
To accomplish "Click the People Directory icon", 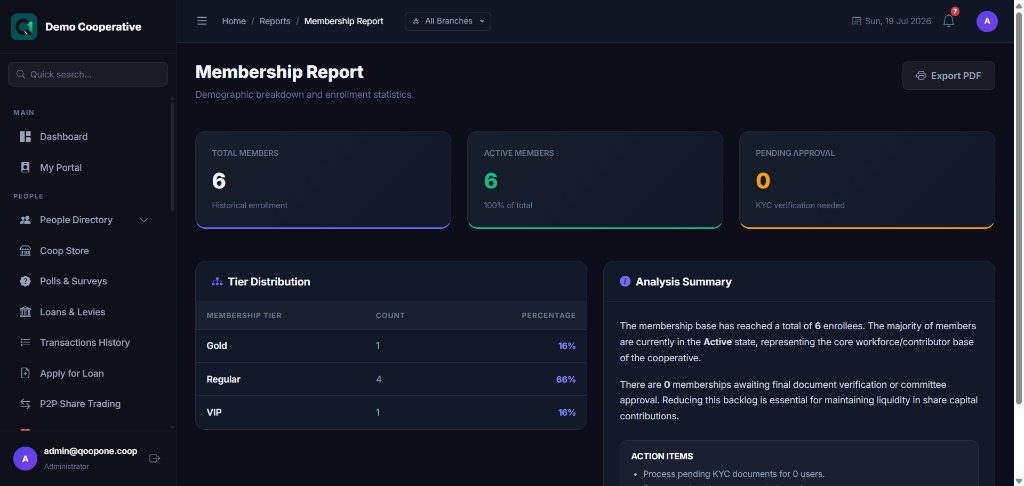I will pyautogui.click(x=25, y=220).
